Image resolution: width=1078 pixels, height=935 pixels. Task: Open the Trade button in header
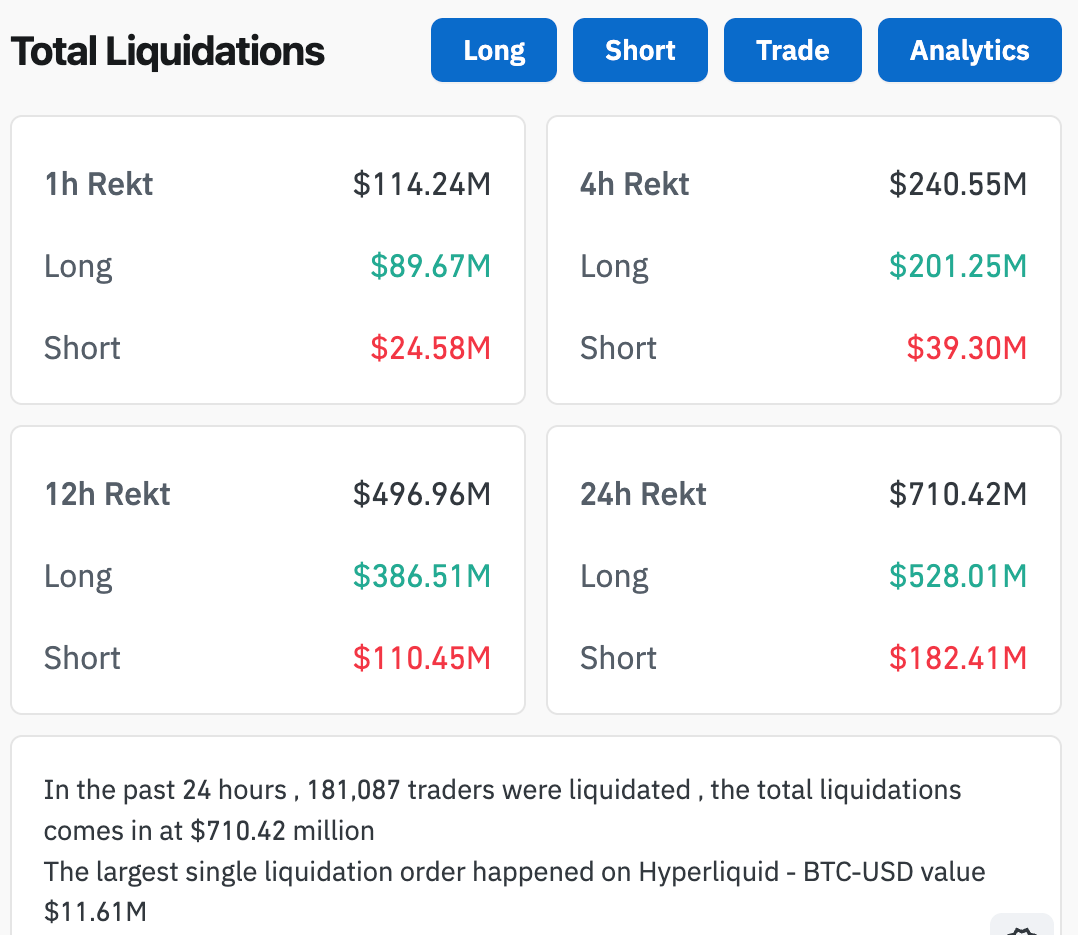[792, 50]
